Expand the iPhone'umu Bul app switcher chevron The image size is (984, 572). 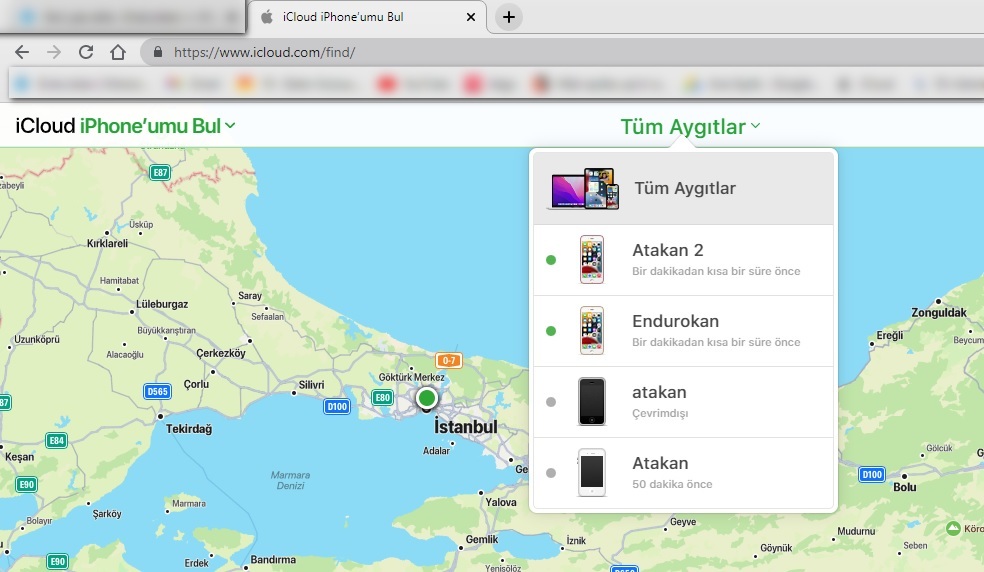230,126
